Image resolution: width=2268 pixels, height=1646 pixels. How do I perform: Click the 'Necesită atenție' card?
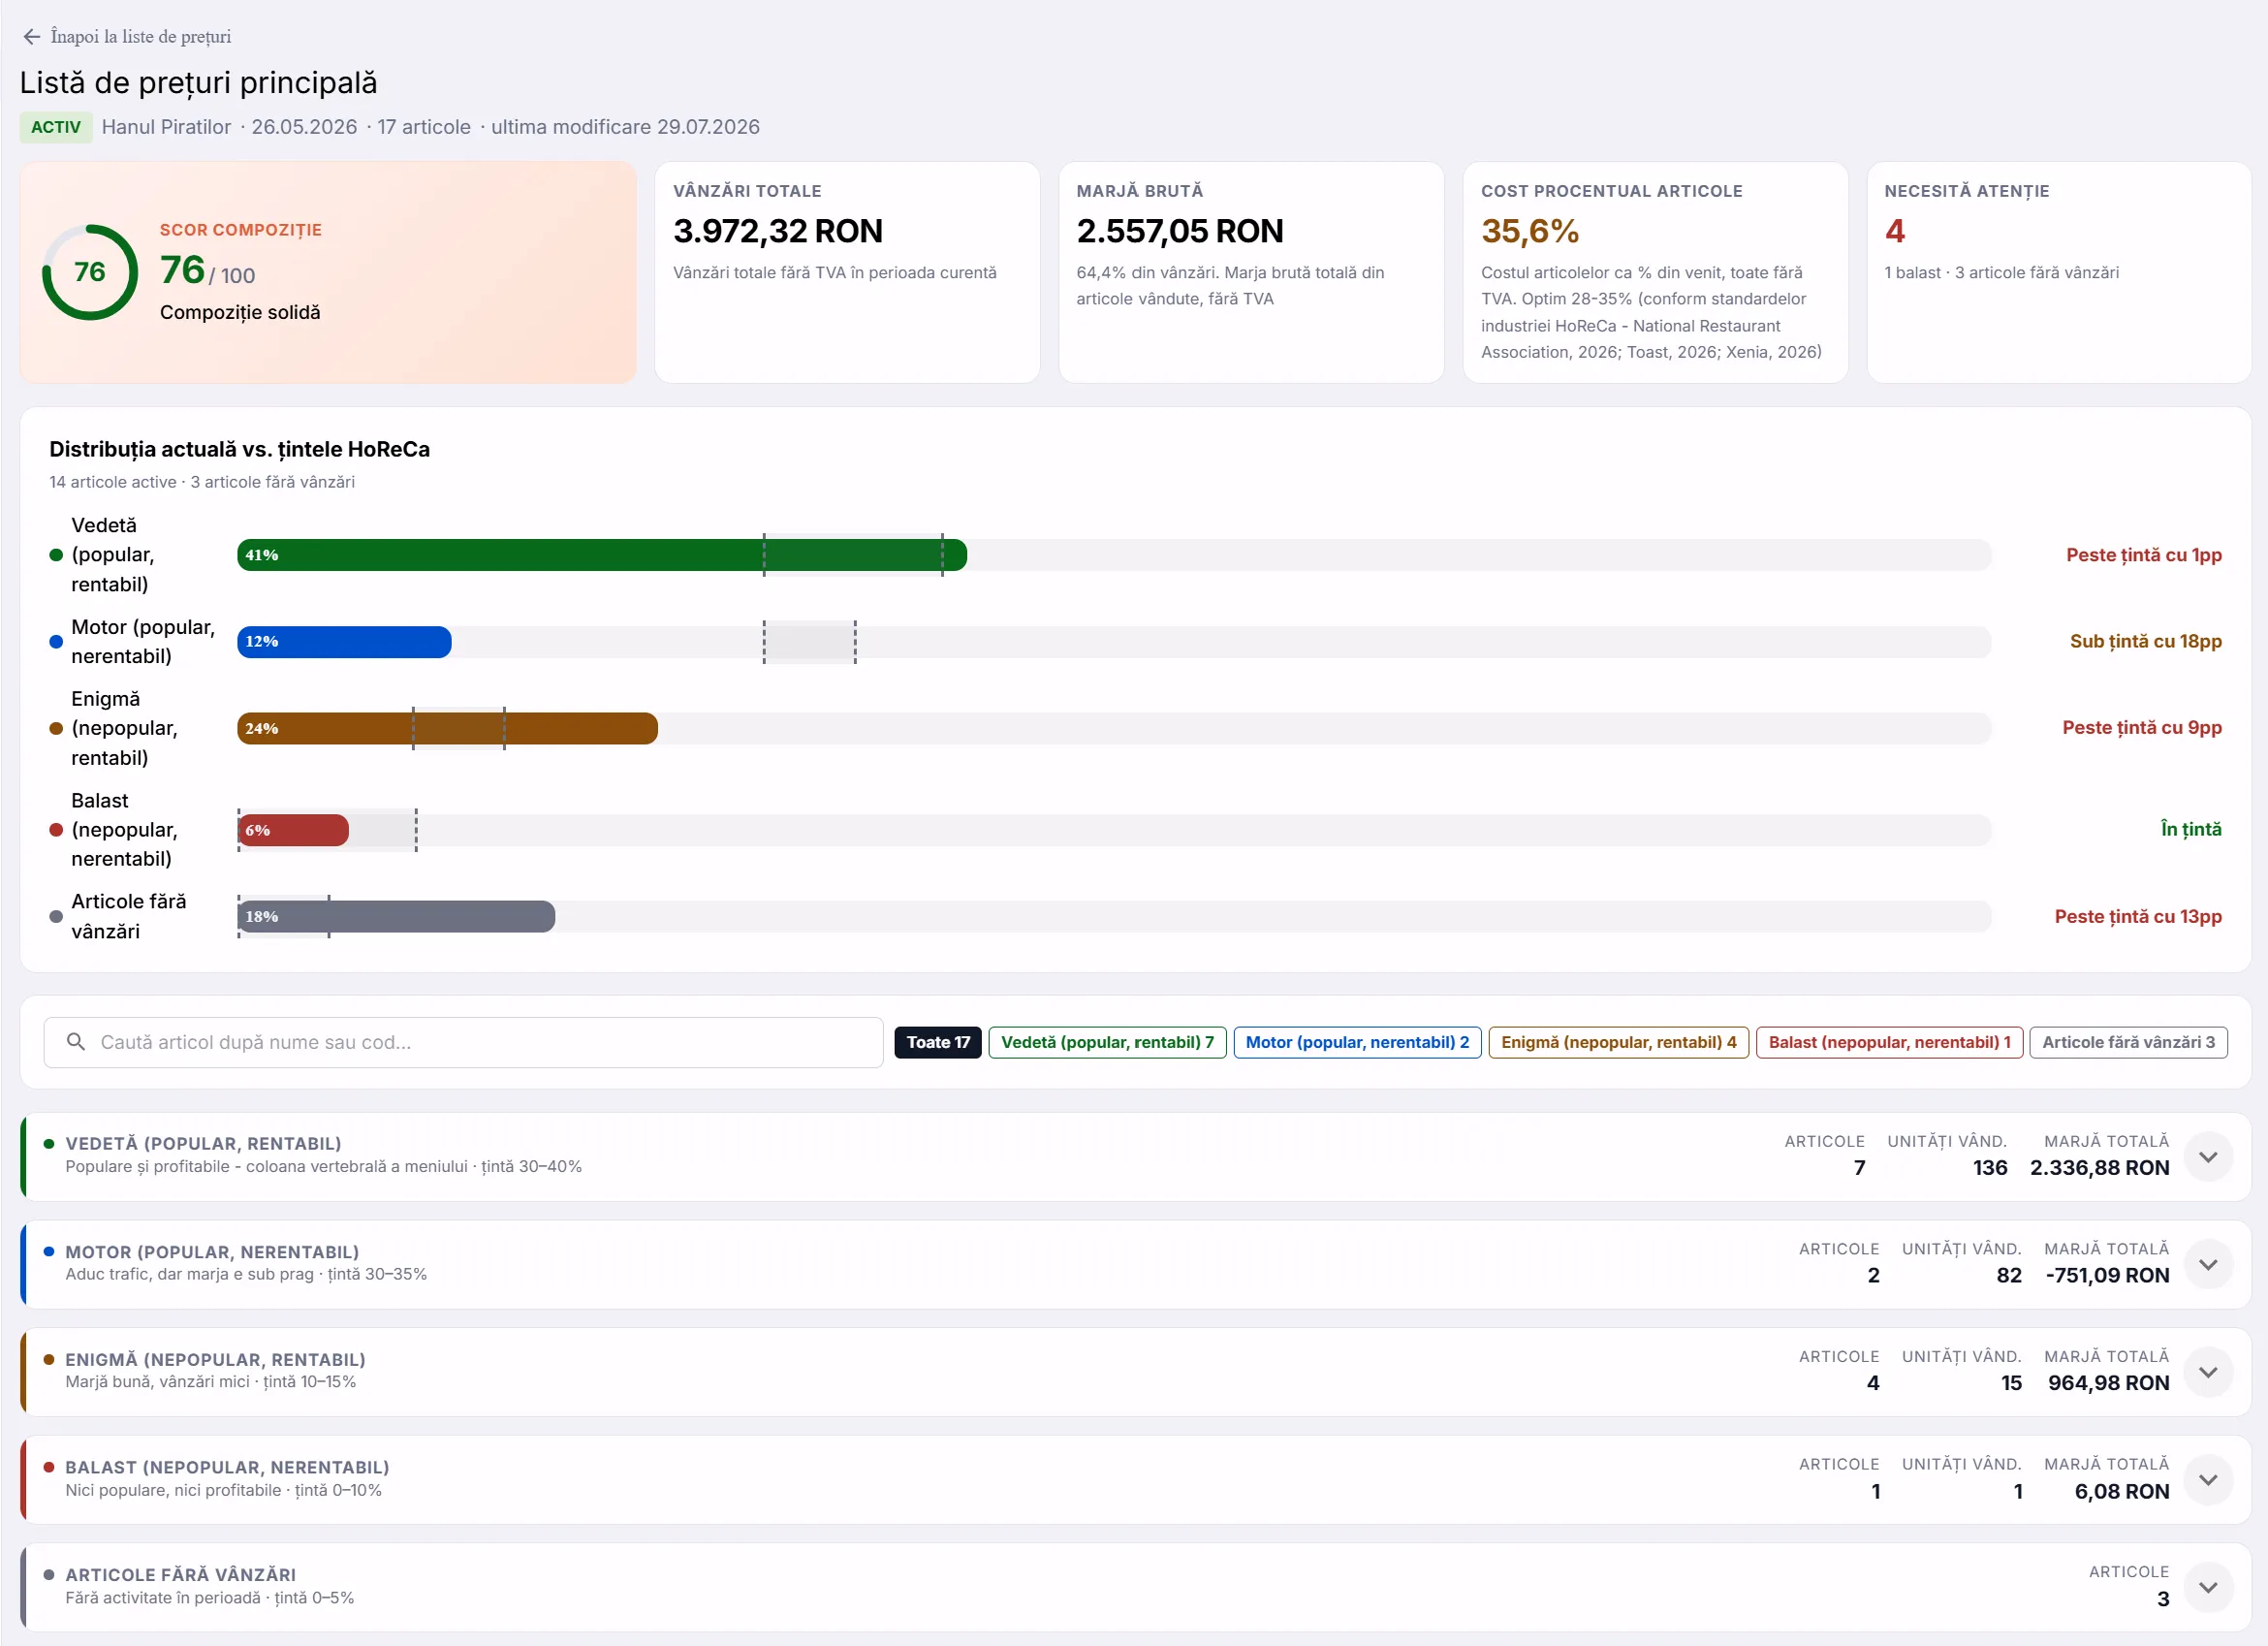(x=2059, y=272)
